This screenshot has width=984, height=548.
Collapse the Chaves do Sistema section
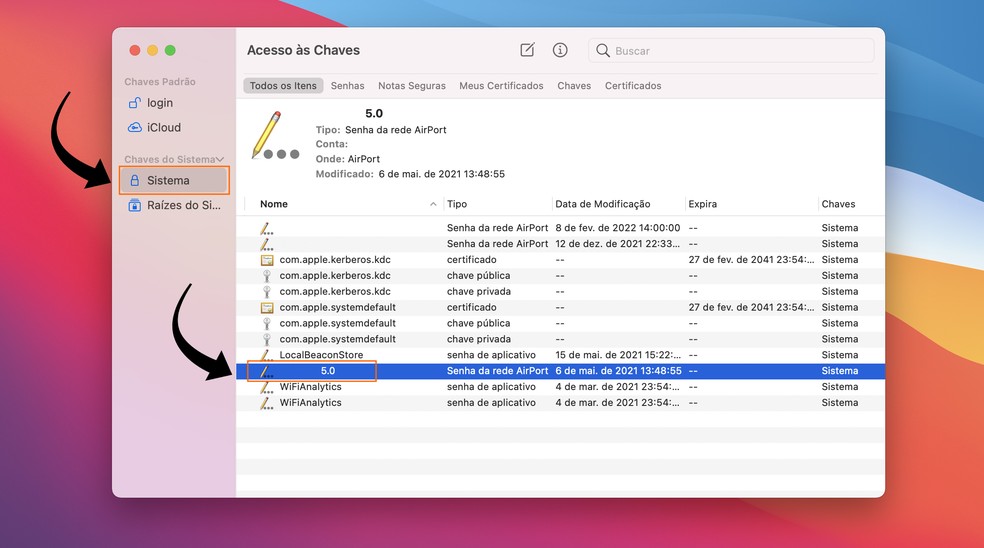(220, 160)
